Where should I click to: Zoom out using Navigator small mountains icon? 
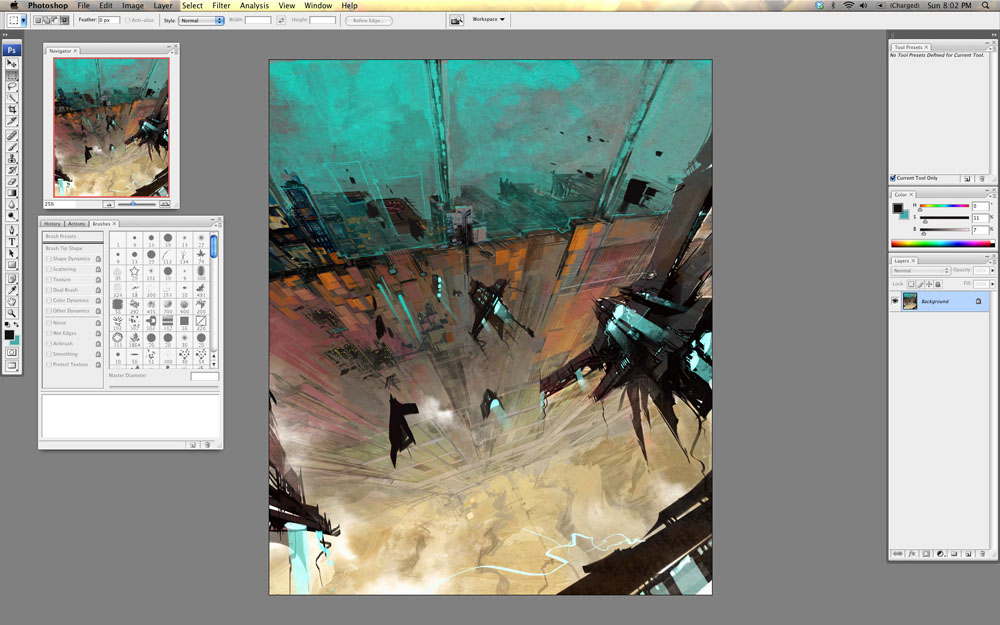click(x=108, y=204)
